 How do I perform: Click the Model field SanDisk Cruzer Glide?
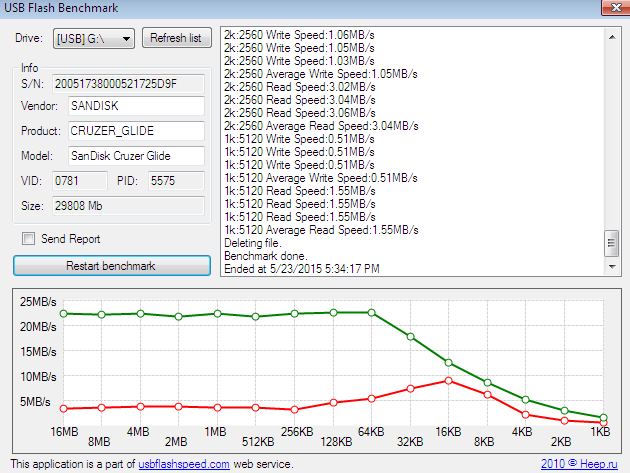pos(136,156)
